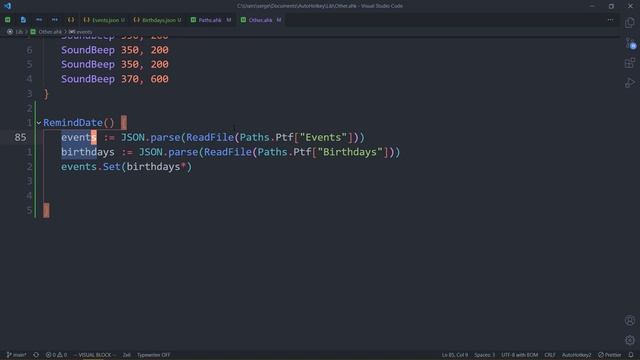This screenshot has width=640, height=360.
Task: Switch to the Other.ahk tab
Action: pos(260,20)
